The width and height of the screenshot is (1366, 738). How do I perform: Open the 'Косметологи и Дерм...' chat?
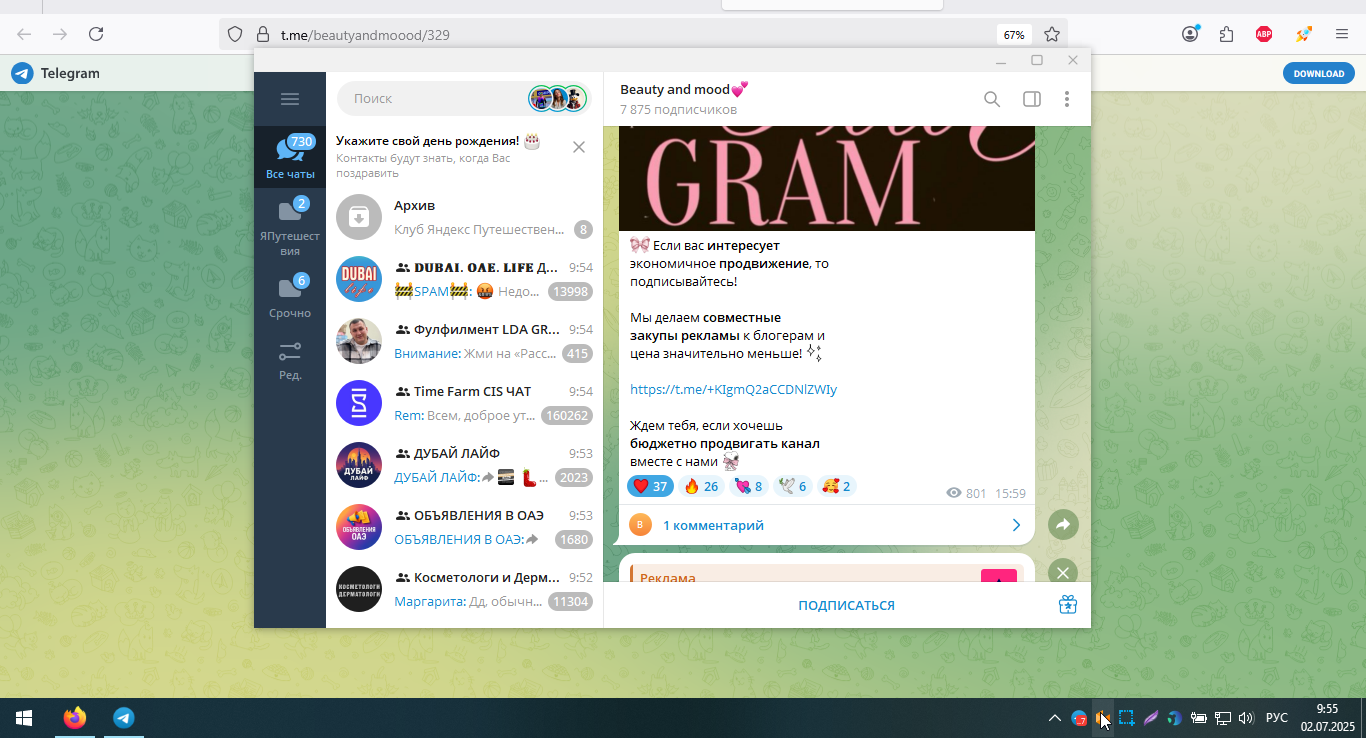(465, 589)
